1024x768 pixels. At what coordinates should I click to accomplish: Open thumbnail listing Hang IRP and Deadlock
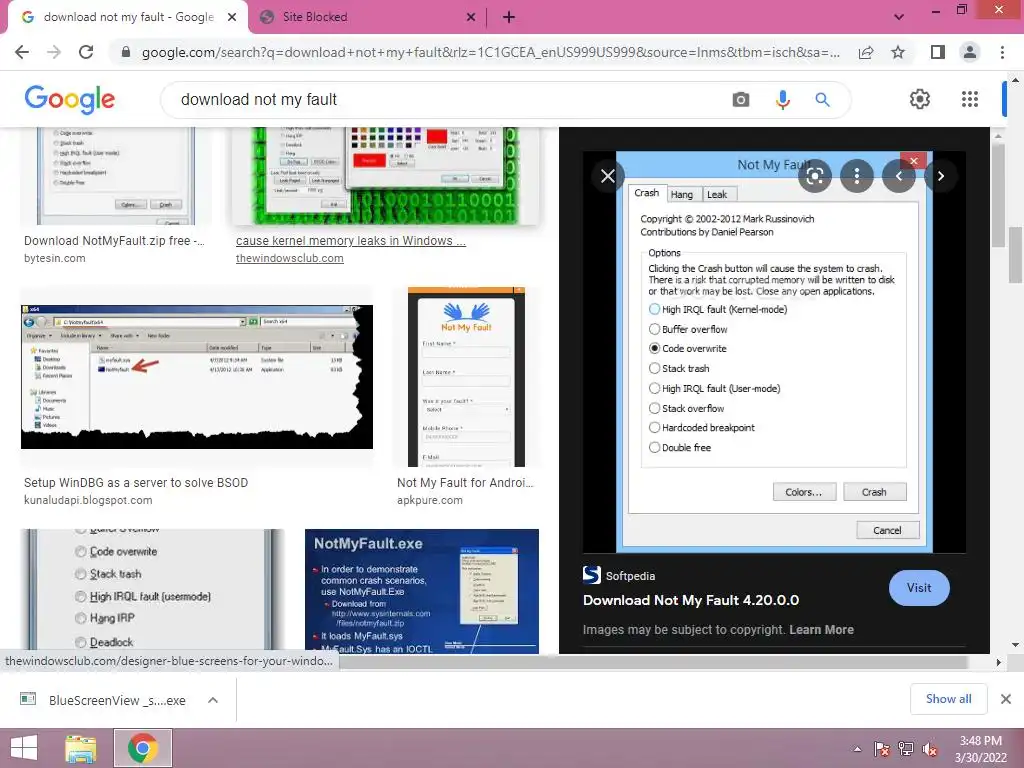click(x=152, y=591)
